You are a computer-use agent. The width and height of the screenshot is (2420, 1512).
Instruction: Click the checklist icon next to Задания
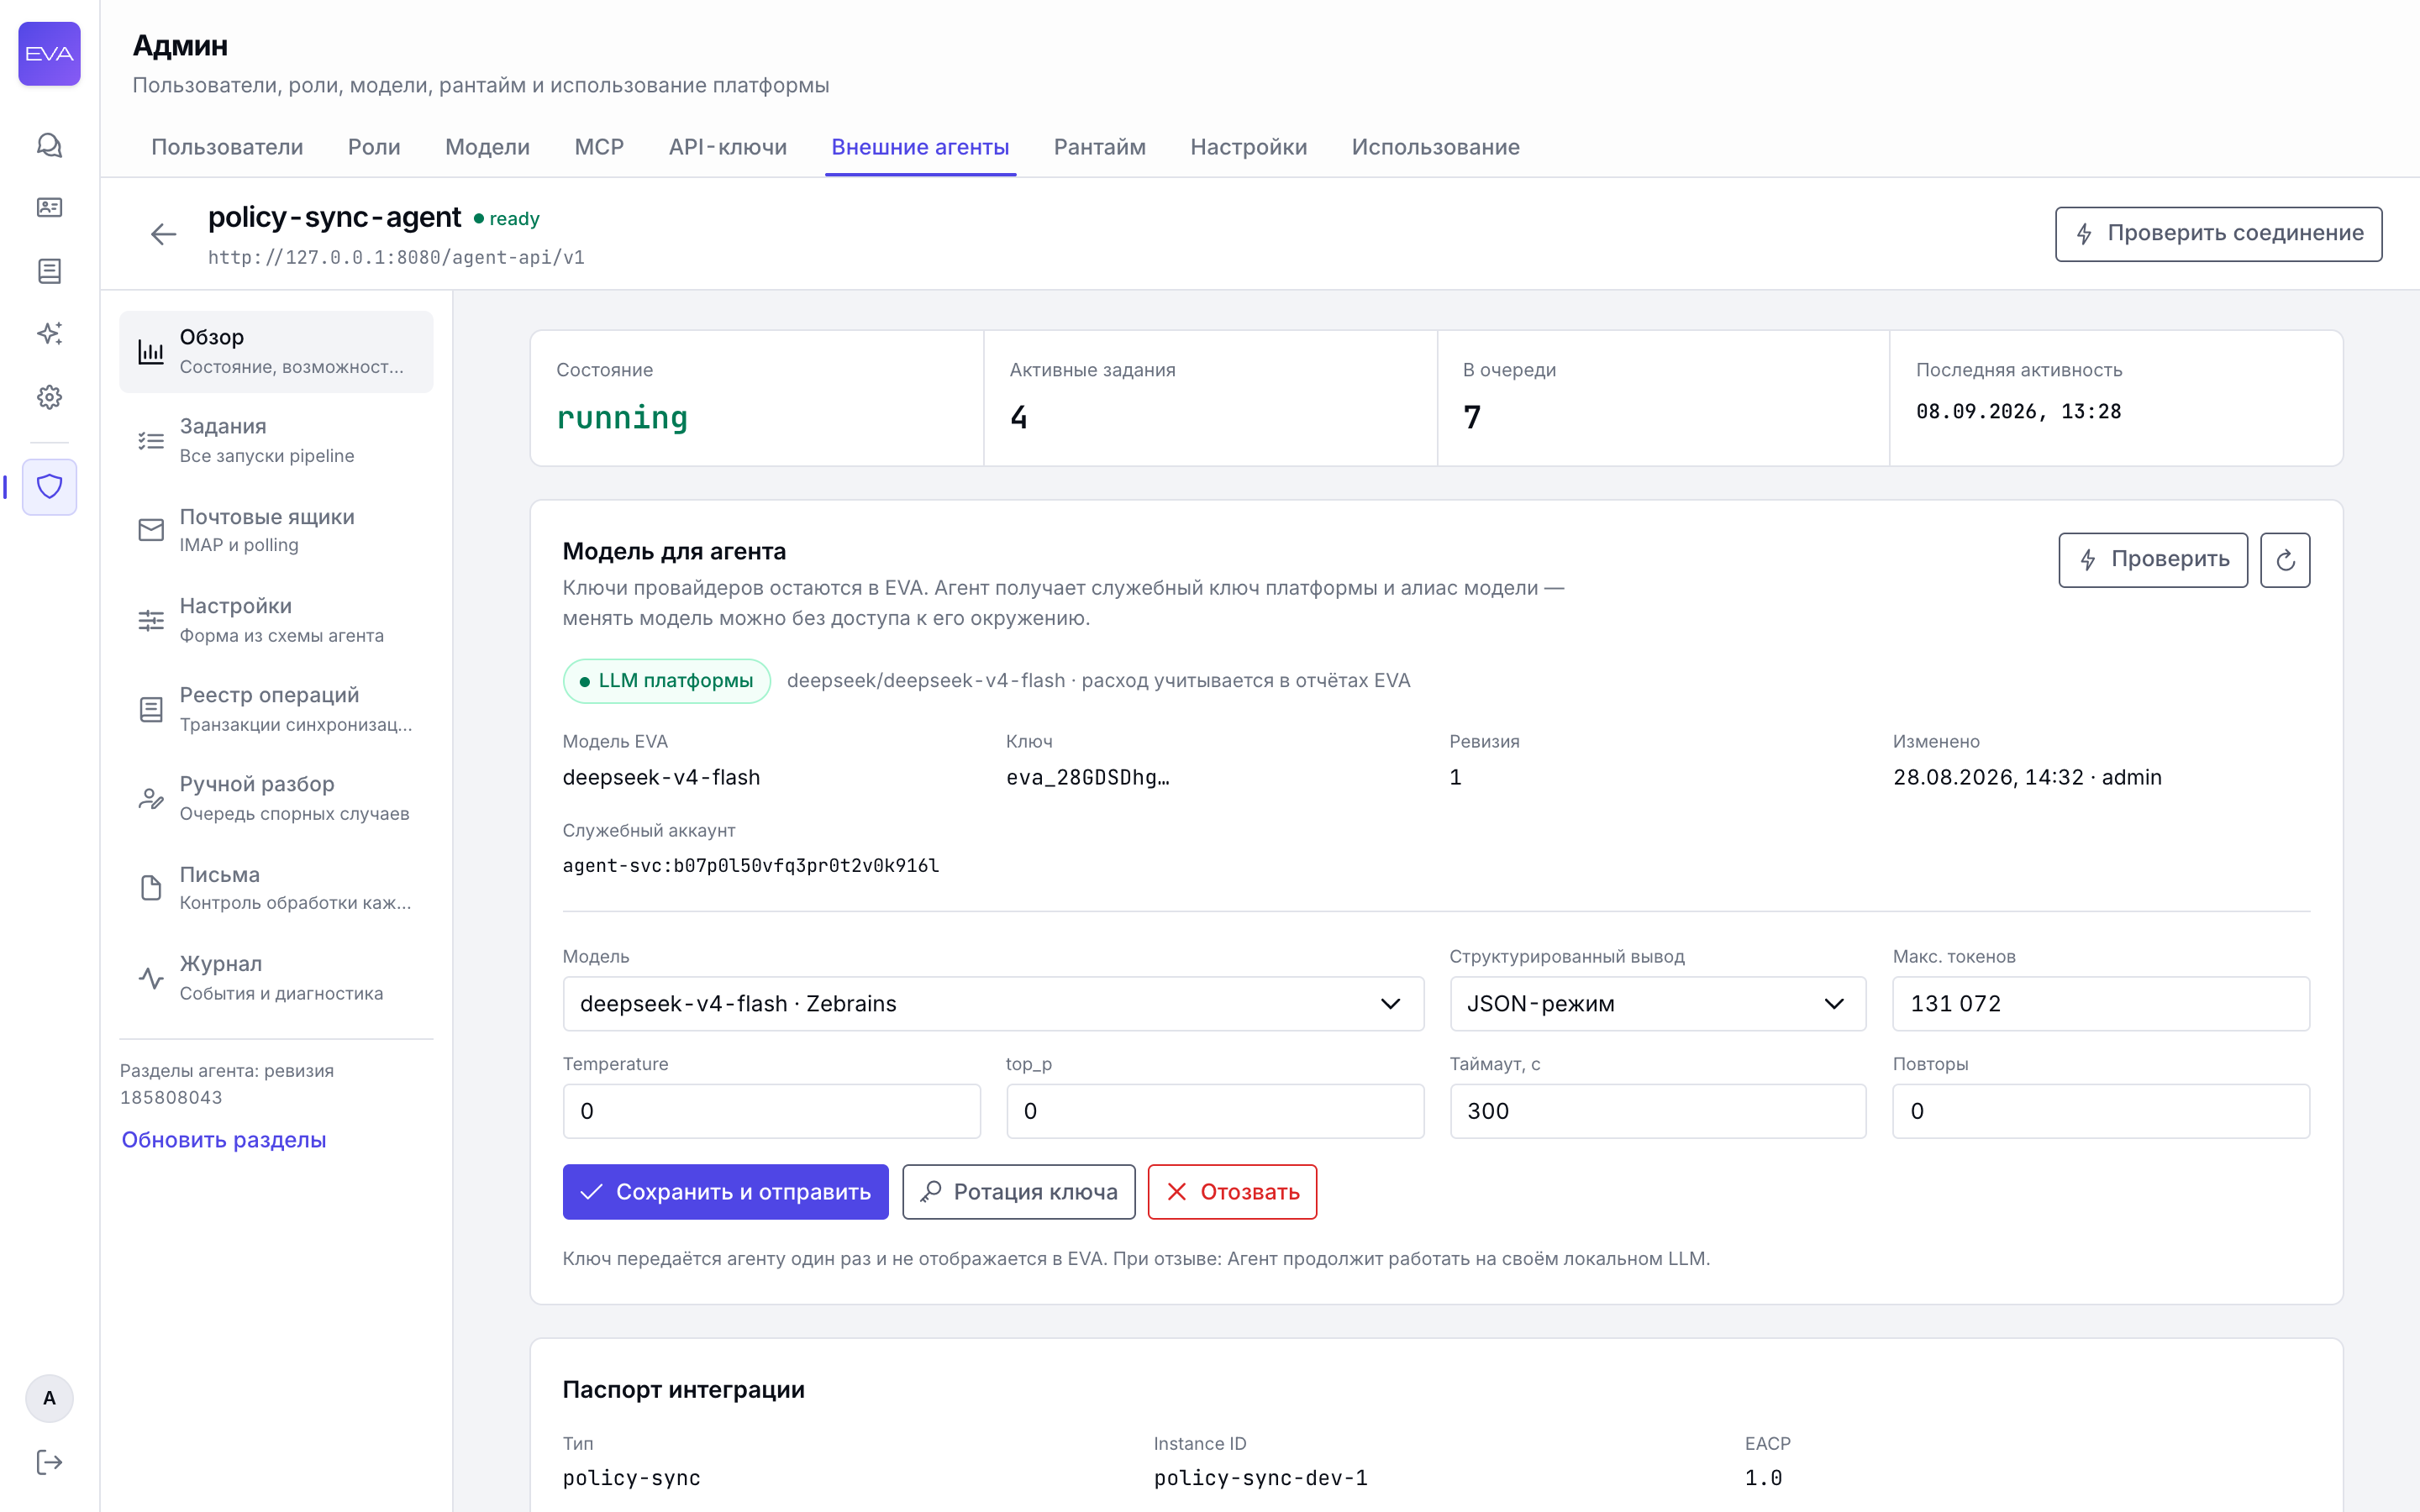coord(151,441)
